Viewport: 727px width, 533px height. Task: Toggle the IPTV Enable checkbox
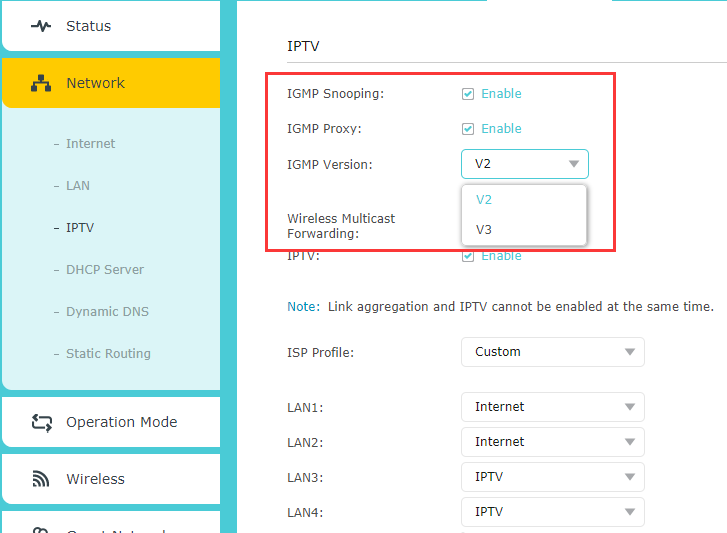[x=467, y=256]
